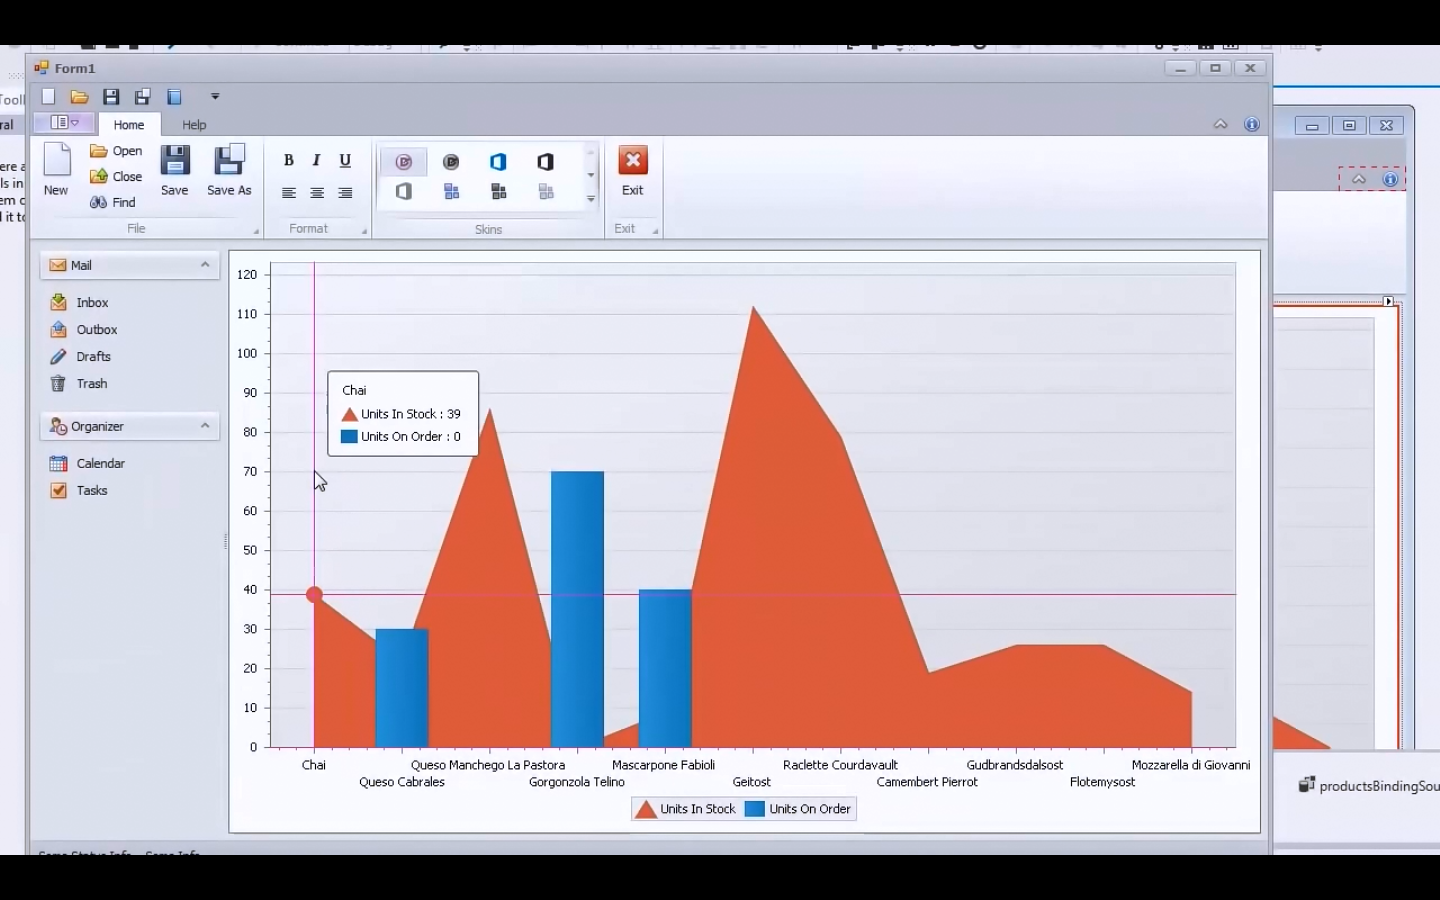Click quick access Open folder icon
Screen dimensions: 1440x900
click(80, 97)
